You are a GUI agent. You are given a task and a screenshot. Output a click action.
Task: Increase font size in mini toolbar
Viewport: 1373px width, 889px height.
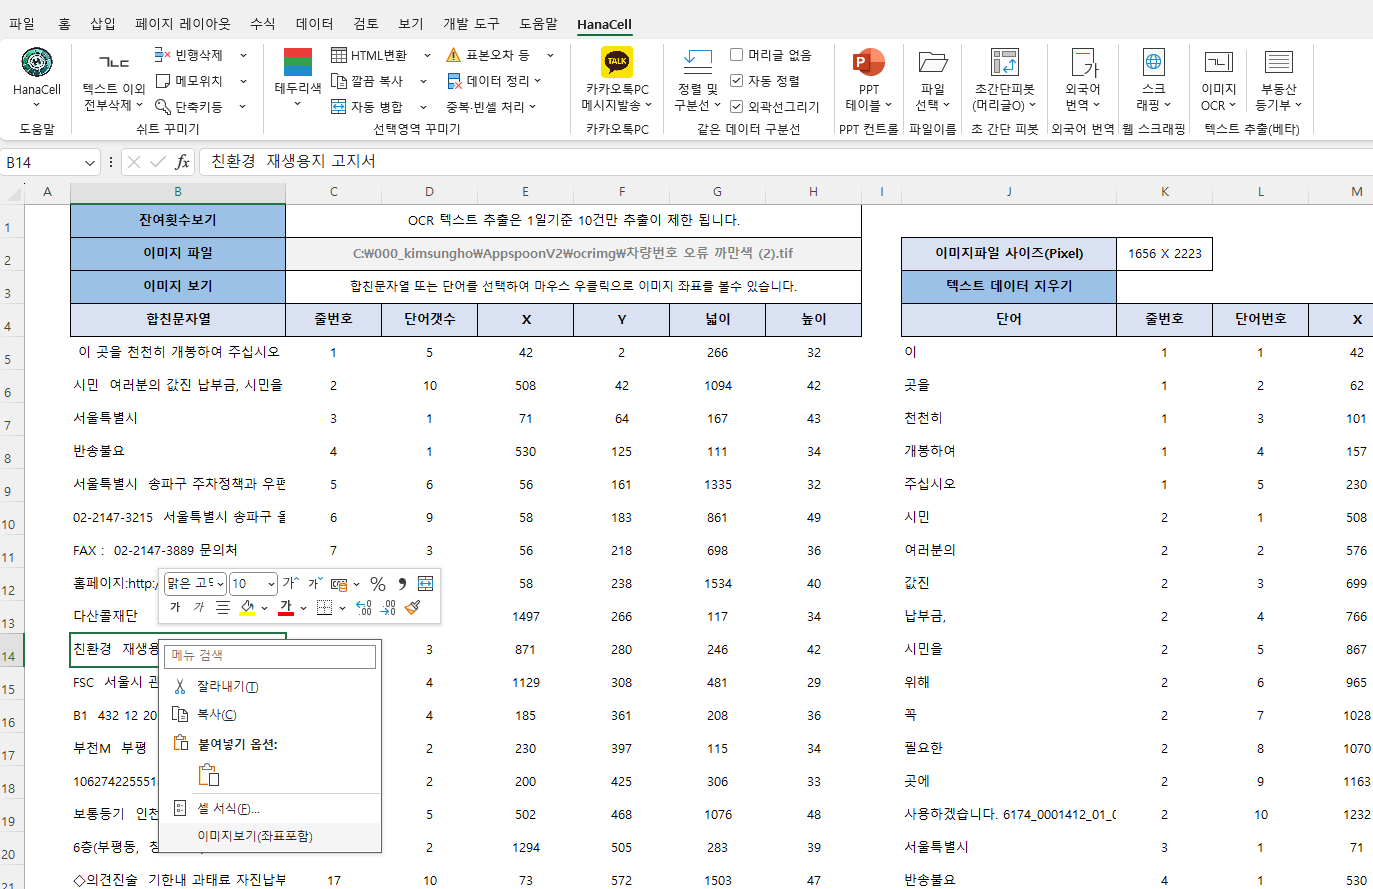290,583
